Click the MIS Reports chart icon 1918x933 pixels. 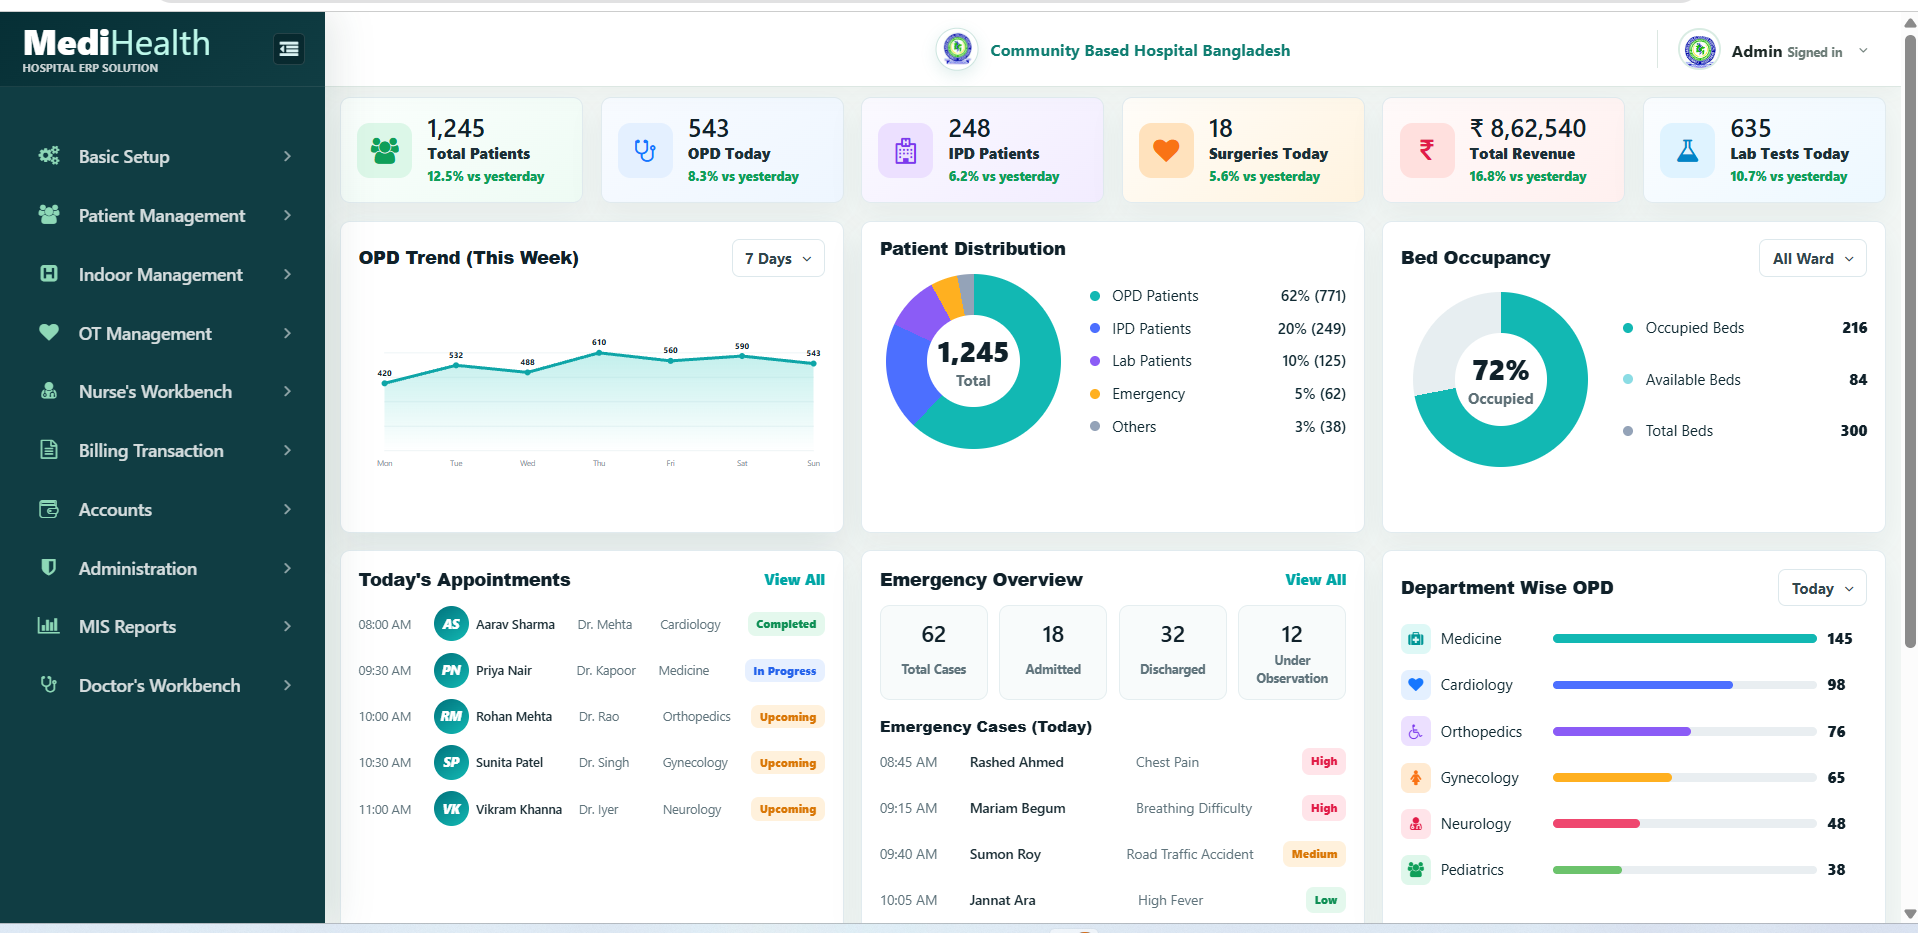(48, 625)
